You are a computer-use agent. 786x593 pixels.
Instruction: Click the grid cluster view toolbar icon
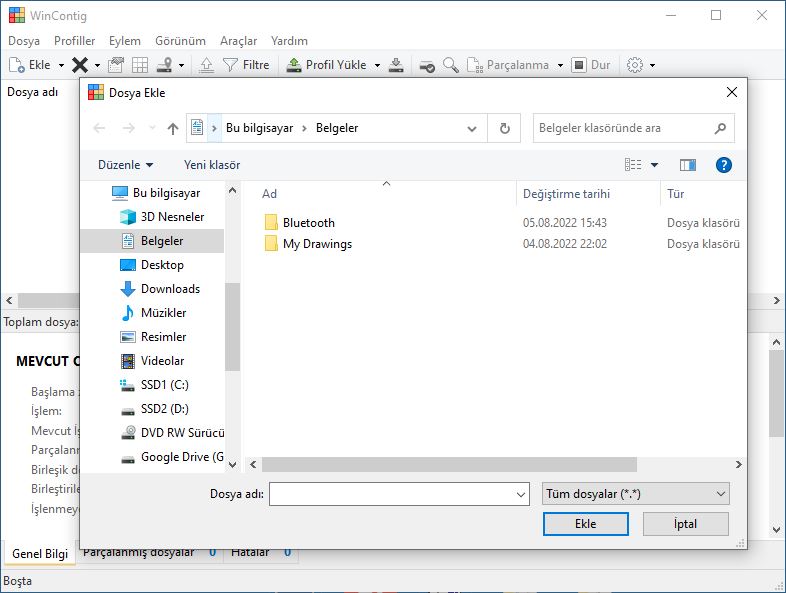point(140,65)
